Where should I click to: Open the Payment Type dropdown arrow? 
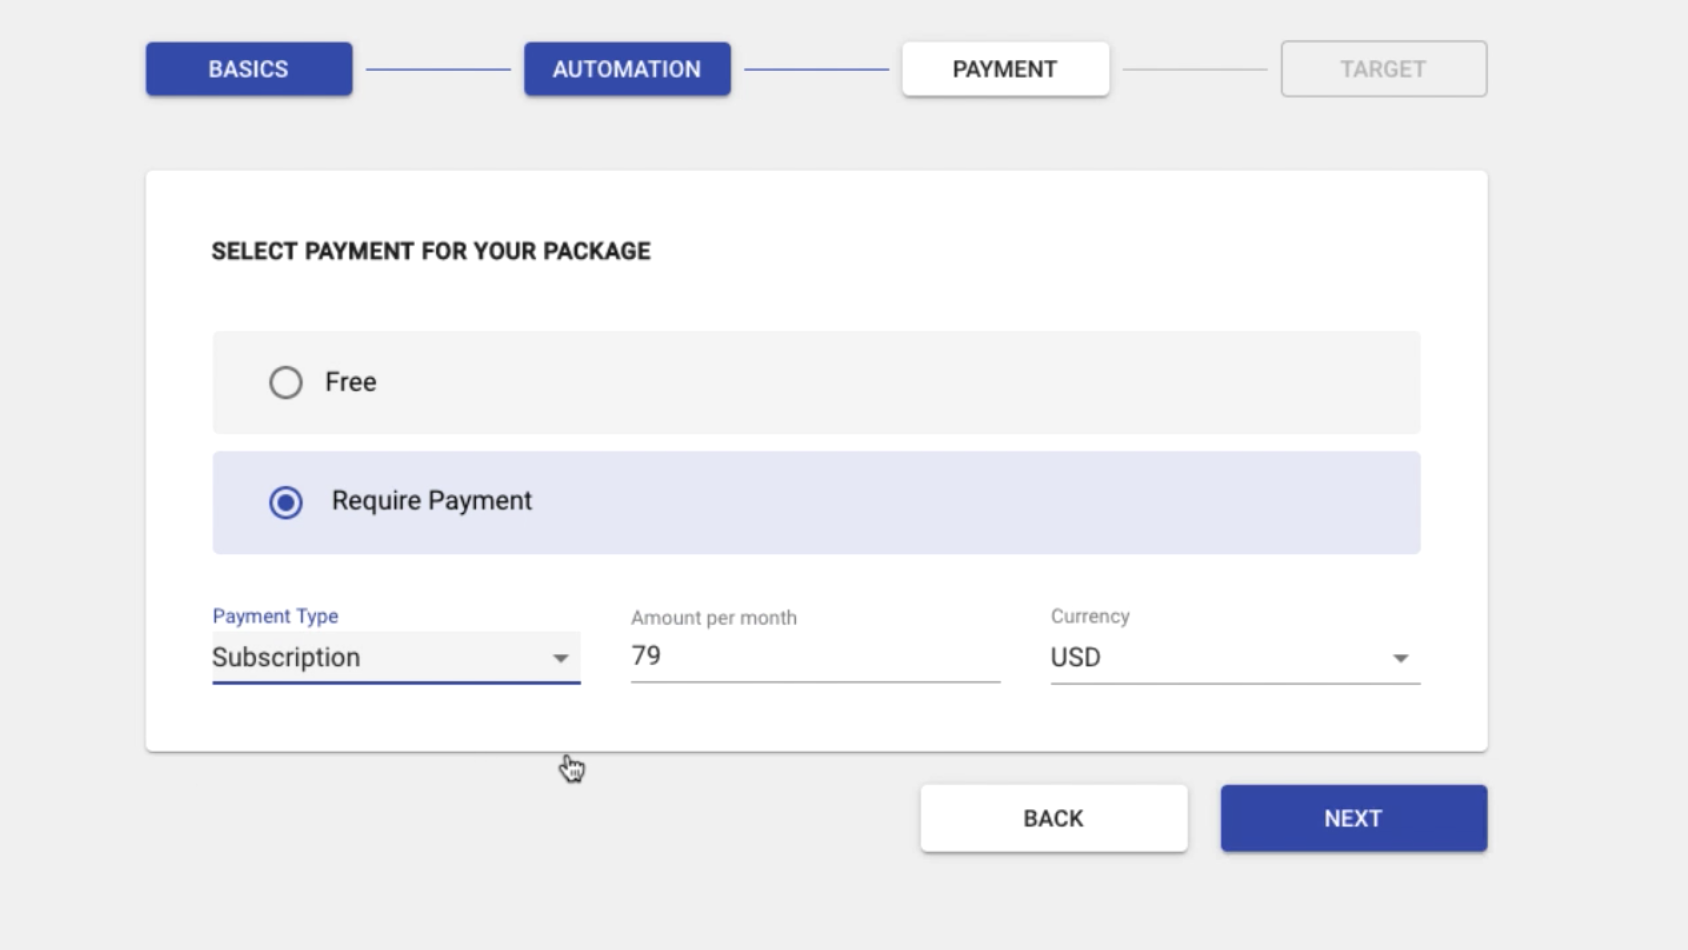[x=560, y=658]
